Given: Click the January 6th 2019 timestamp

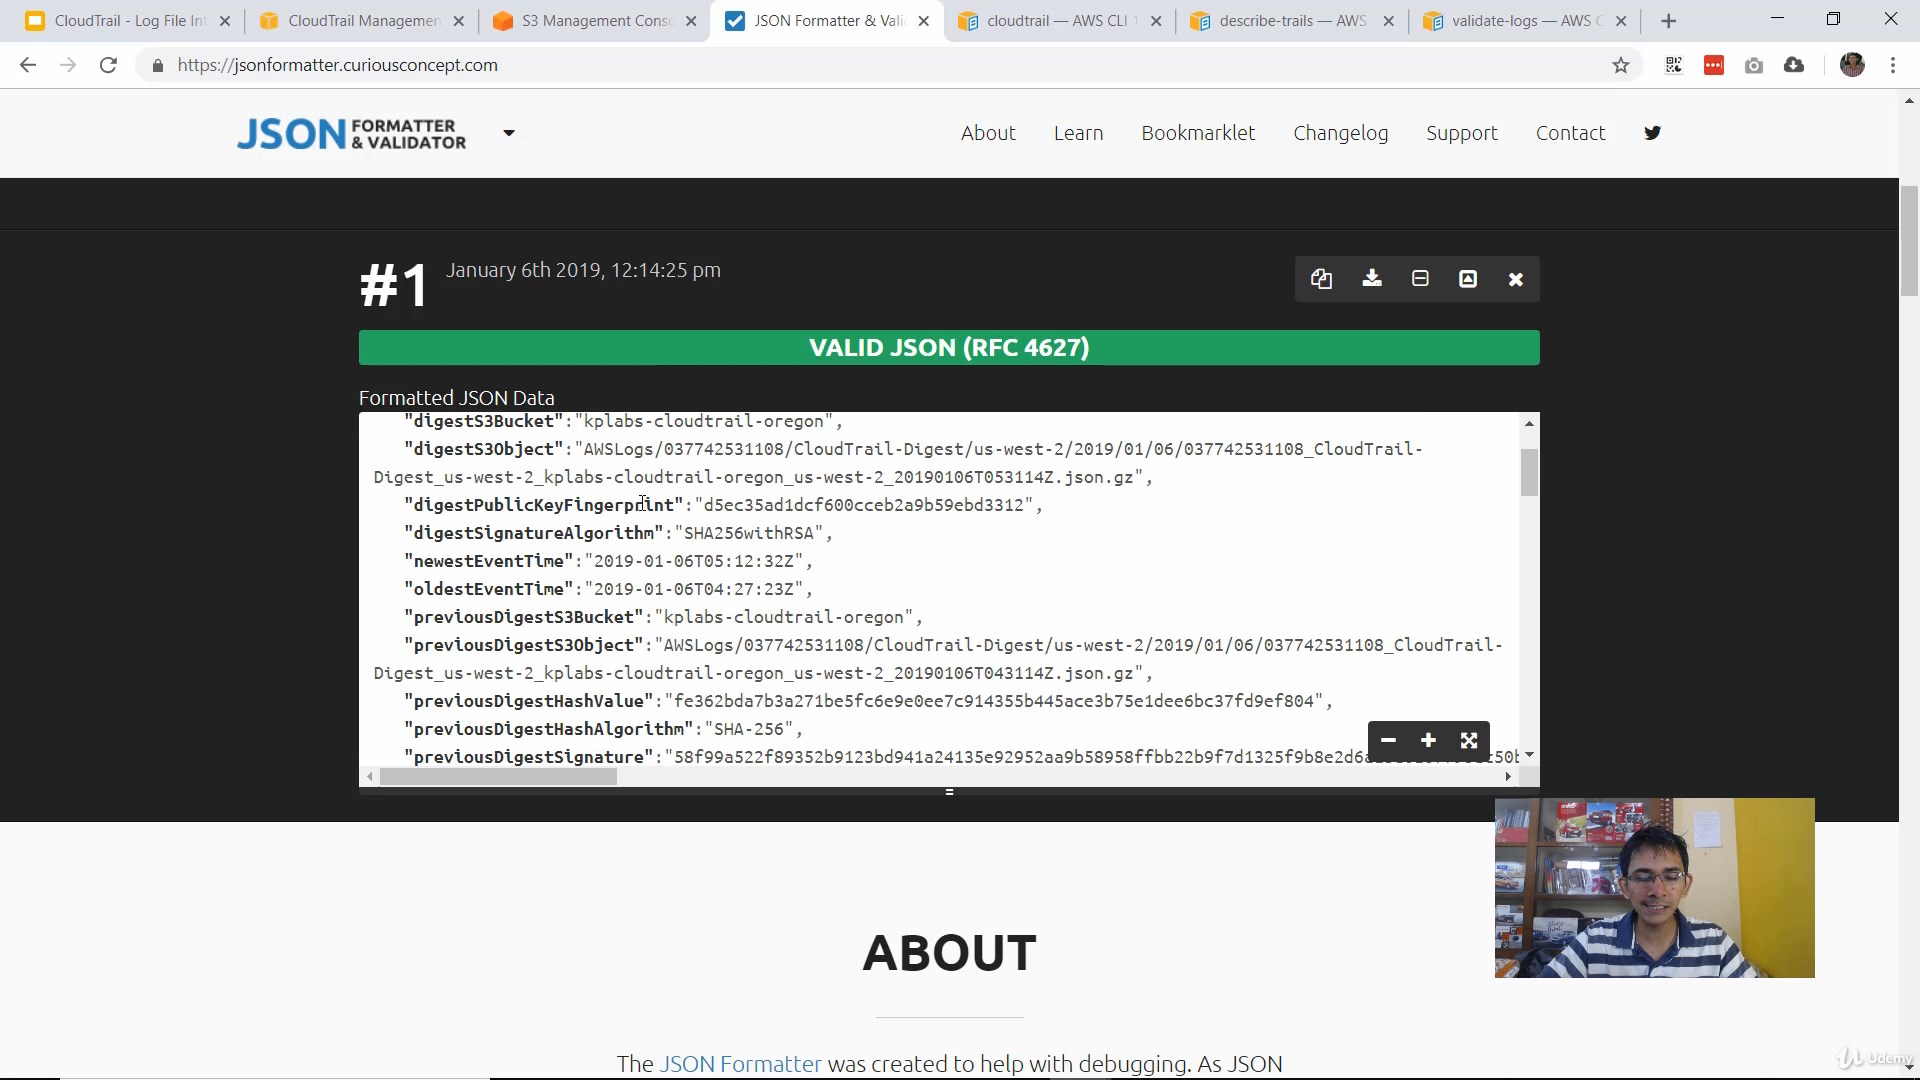Looking at the screenshot, I should coord(583,270).
